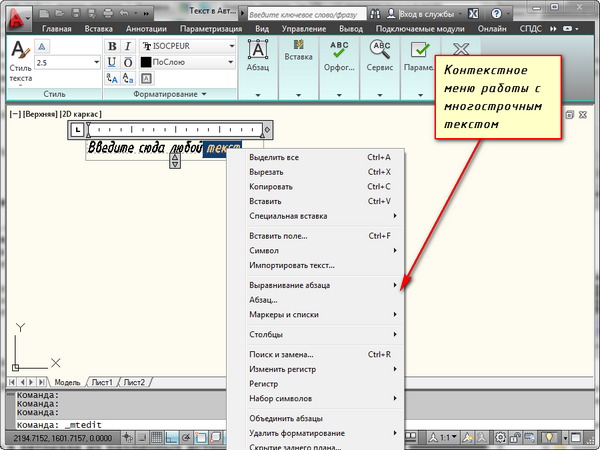Image resolution: width=600 pixels, height=450 pixels.
Task: Click Объединить абзацы in context menu
Action: click(324, 418)
